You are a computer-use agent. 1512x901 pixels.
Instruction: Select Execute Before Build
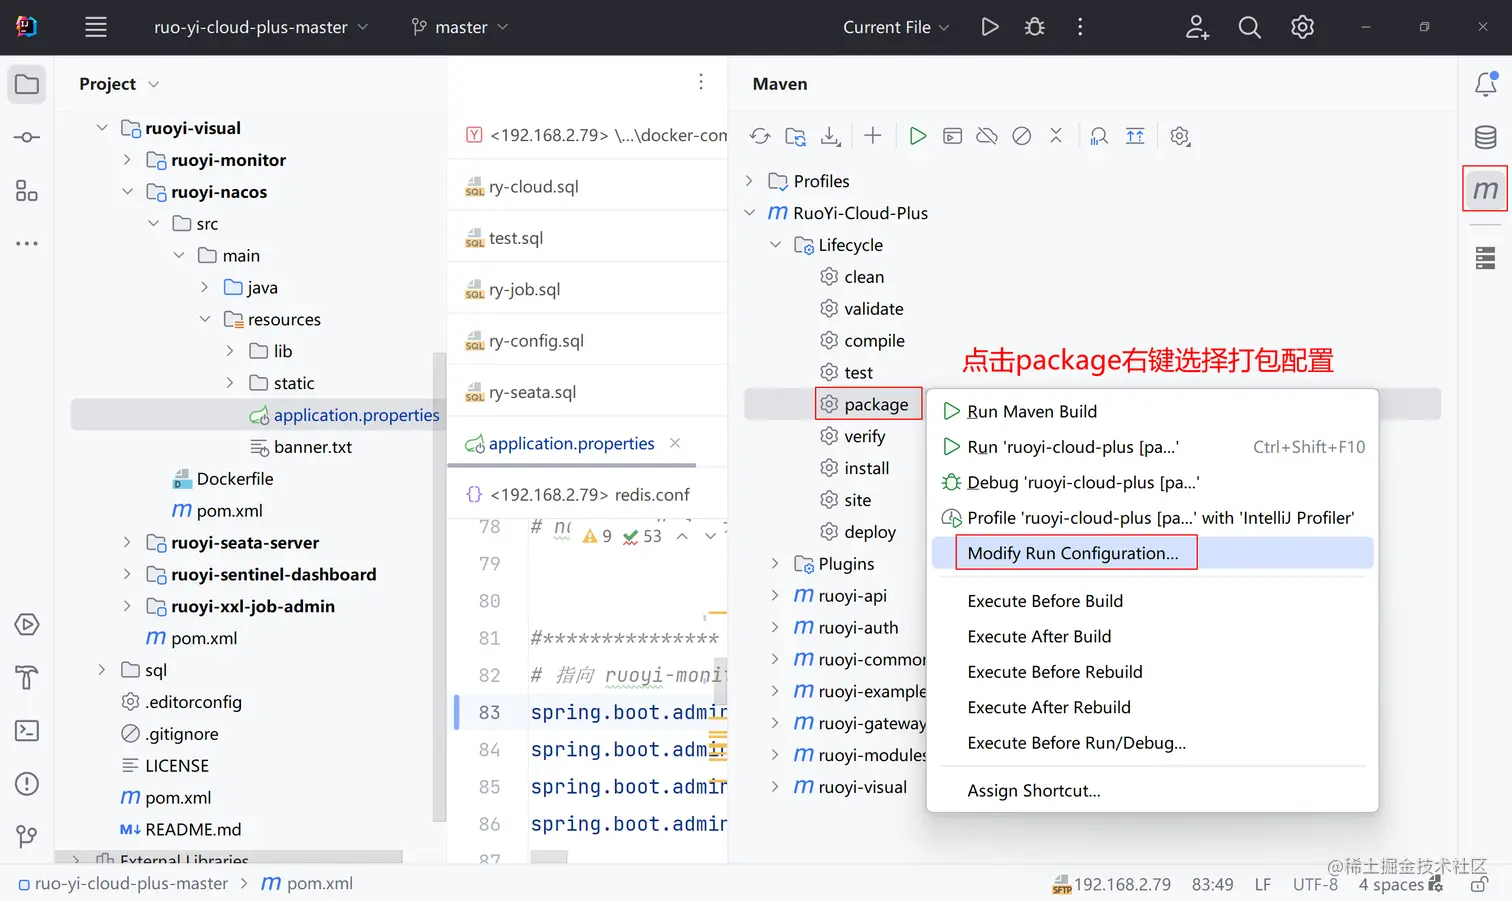[x=1152, y=601]
